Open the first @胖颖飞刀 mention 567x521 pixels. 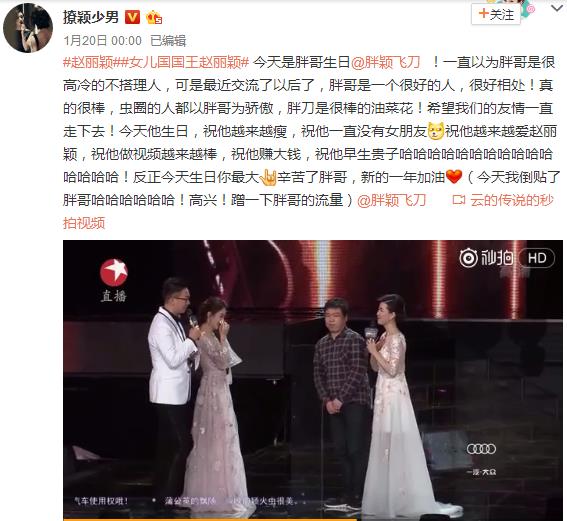385,62
